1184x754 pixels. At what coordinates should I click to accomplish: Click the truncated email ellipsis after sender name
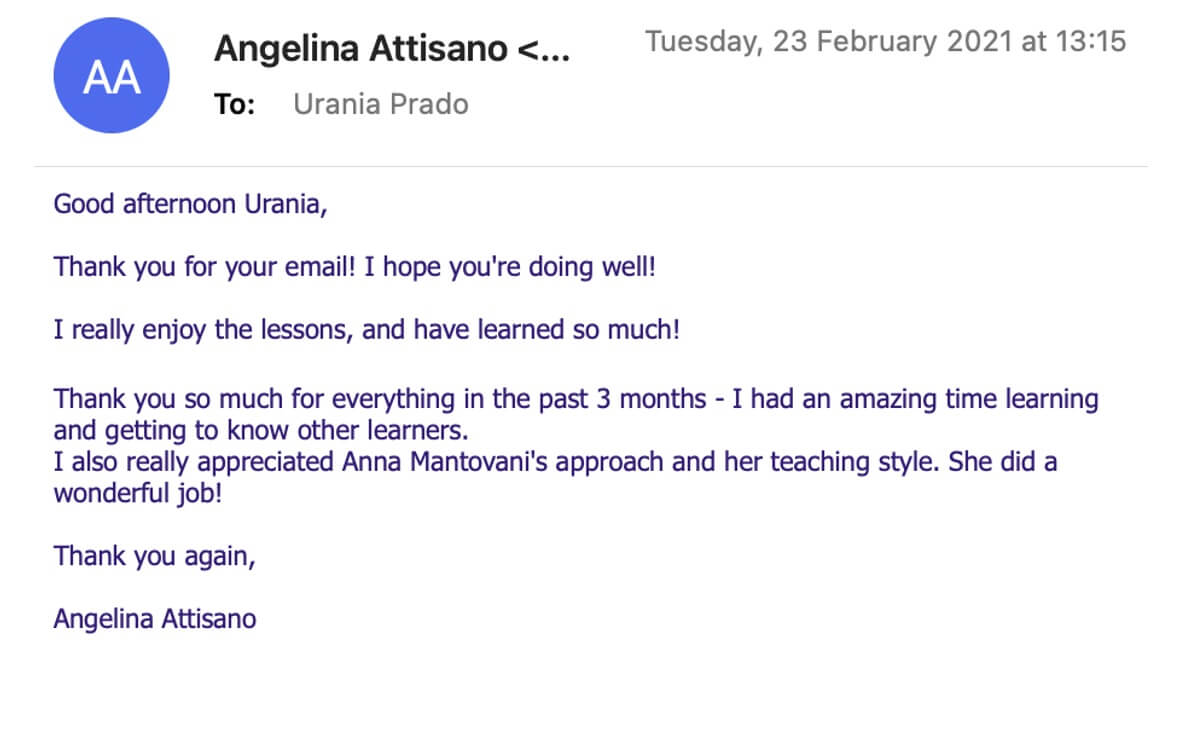(544, 50)
